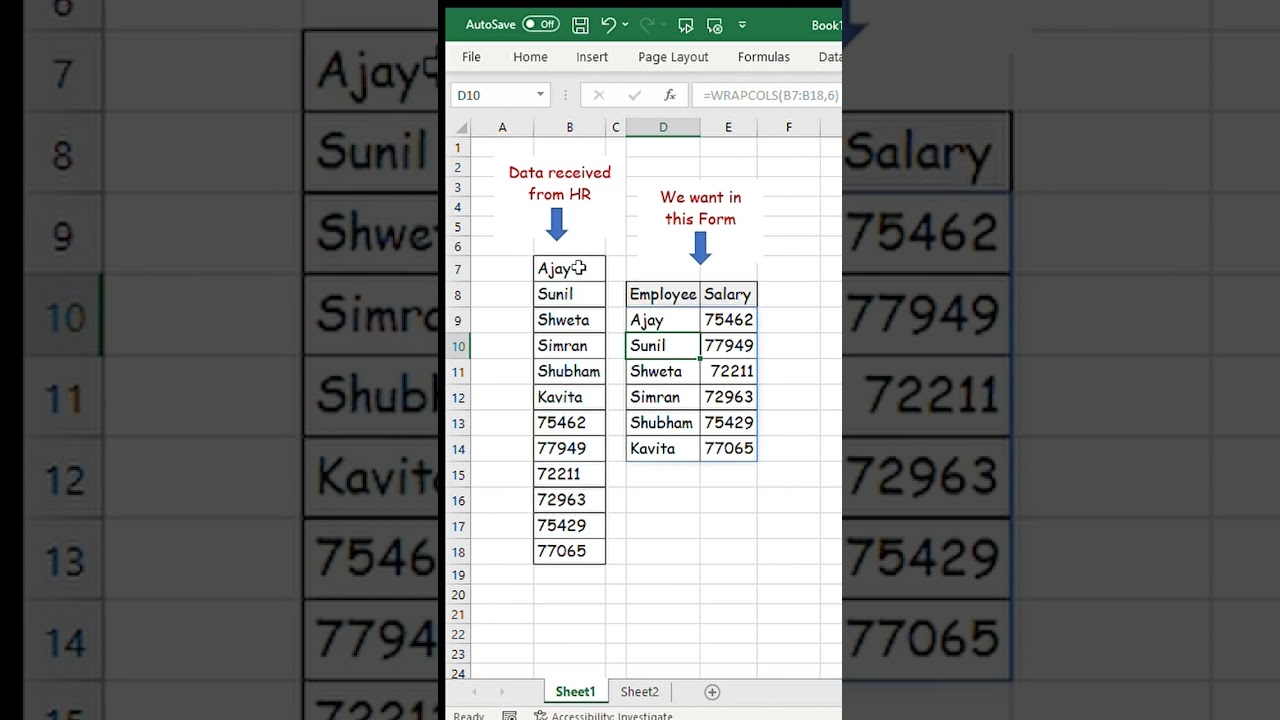Viewport: 1280px width, 720px height.
Task: Click the quick access icon right of Redo
Action: click(x=686, y=25)
